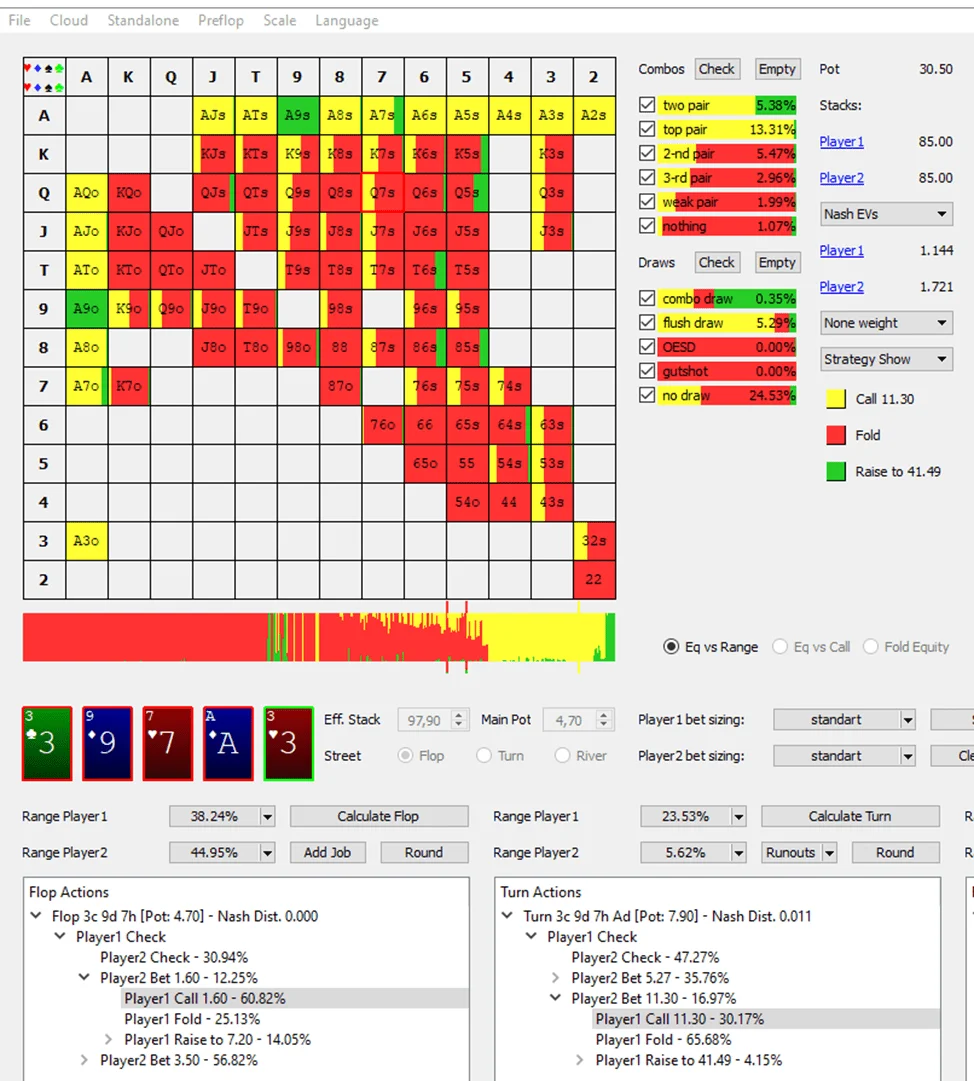
Task: Click the suit symbols icon in matrix corner
Action: 43,78
